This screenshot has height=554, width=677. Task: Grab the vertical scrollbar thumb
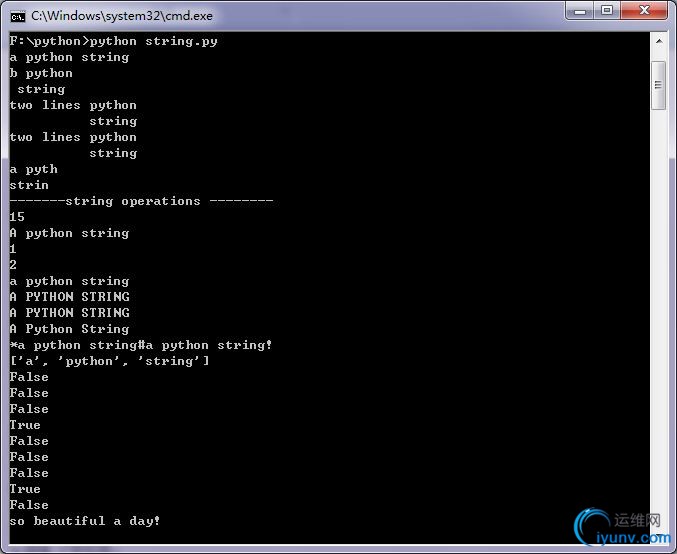click(658, 85)
